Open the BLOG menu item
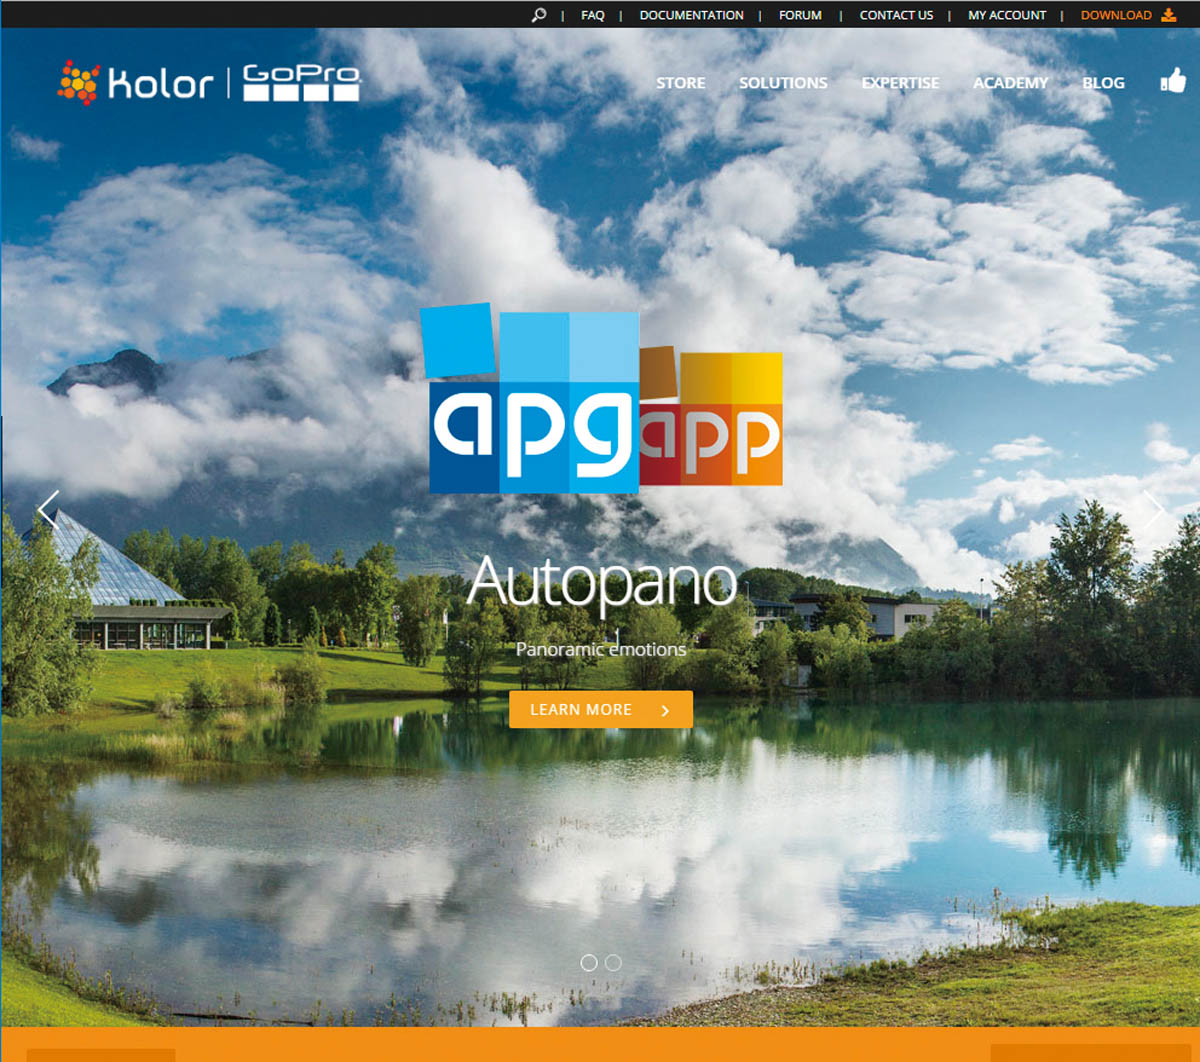The width and height of the screenshot is (1200, 1062). (1103, 83)
